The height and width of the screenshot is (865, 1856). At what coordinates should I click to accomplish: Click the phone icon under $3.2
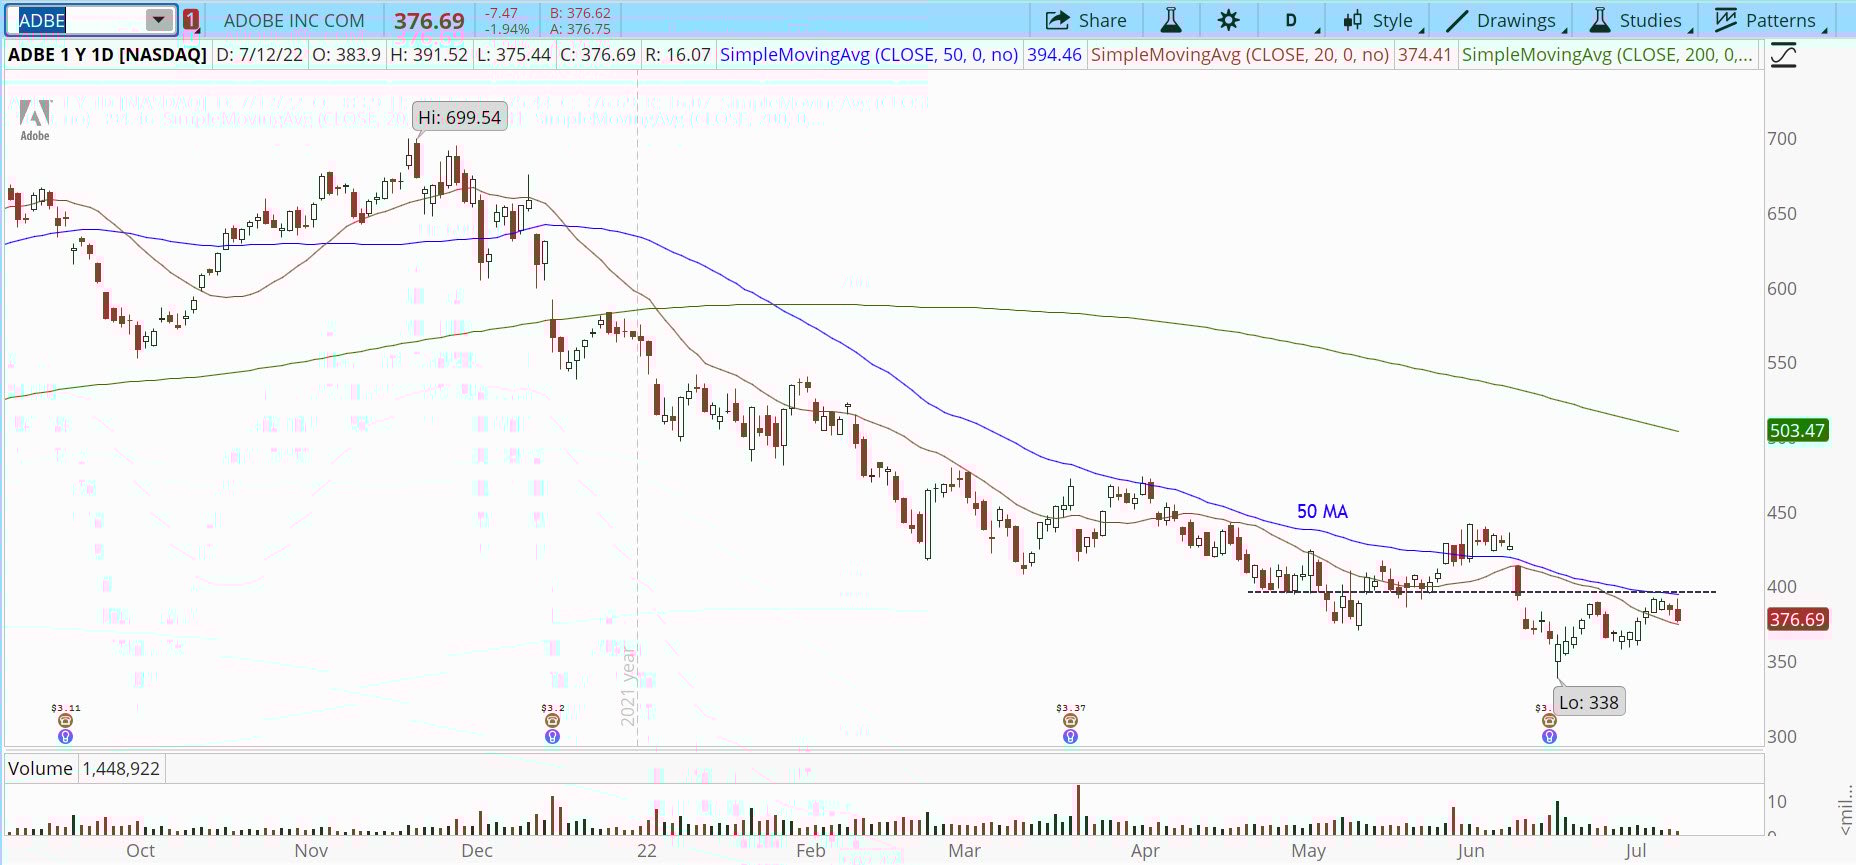(x=552, y=720)
